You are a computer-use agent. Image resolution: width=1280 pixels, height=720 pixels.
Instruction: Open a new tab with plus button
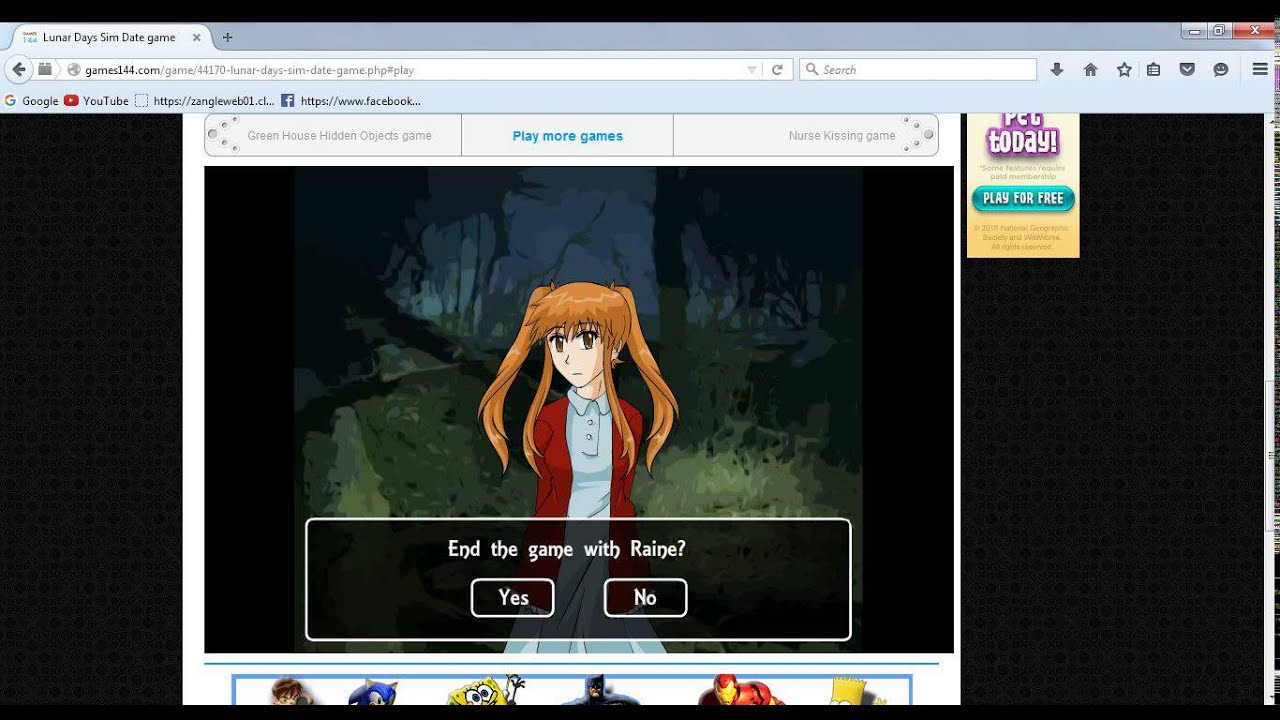pos(227,37)
